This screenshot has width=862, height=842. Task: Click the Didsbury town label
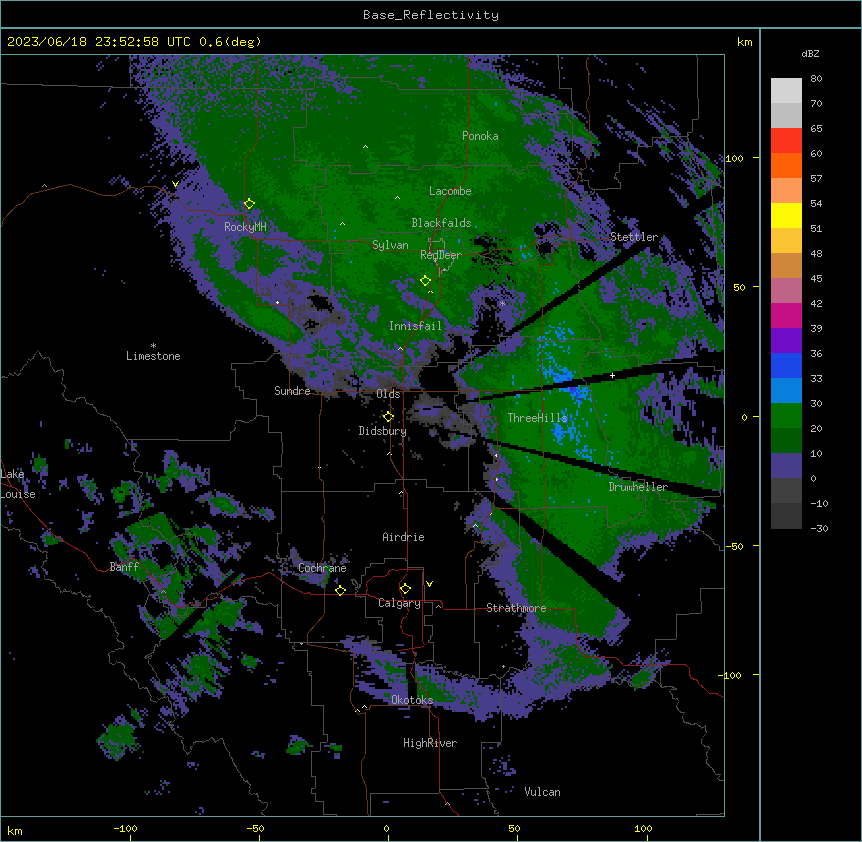tap(383, 431)
